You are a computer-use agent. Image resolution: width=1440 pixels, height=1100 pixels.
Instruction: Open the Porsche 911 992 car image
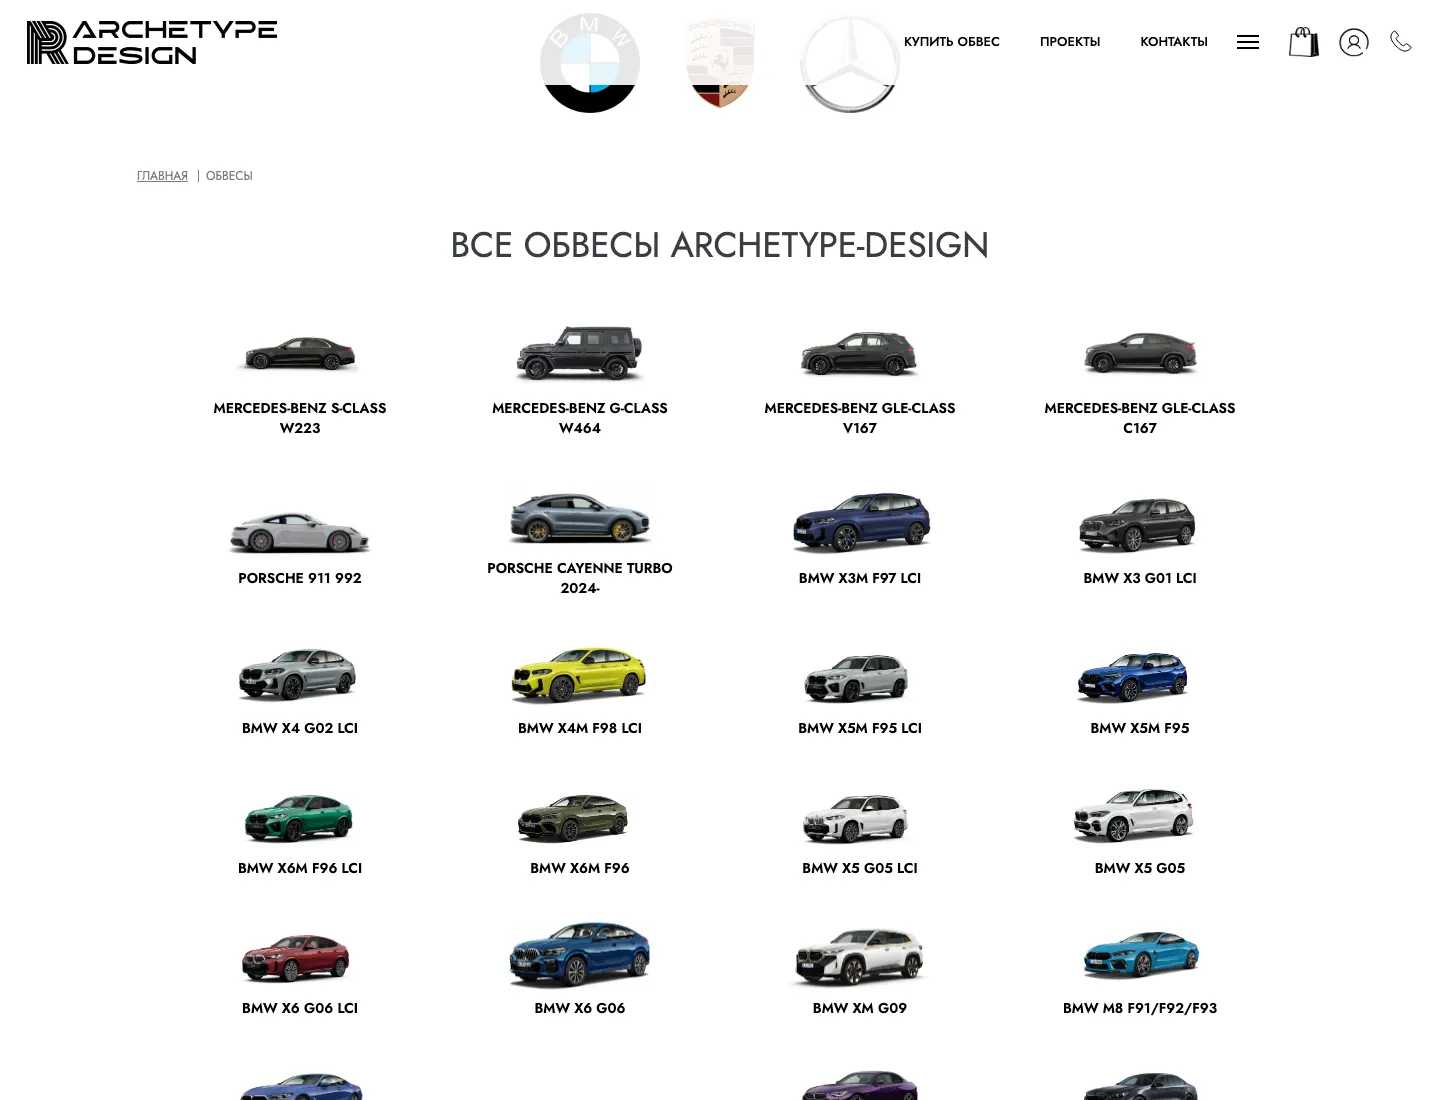click(300, 531)
